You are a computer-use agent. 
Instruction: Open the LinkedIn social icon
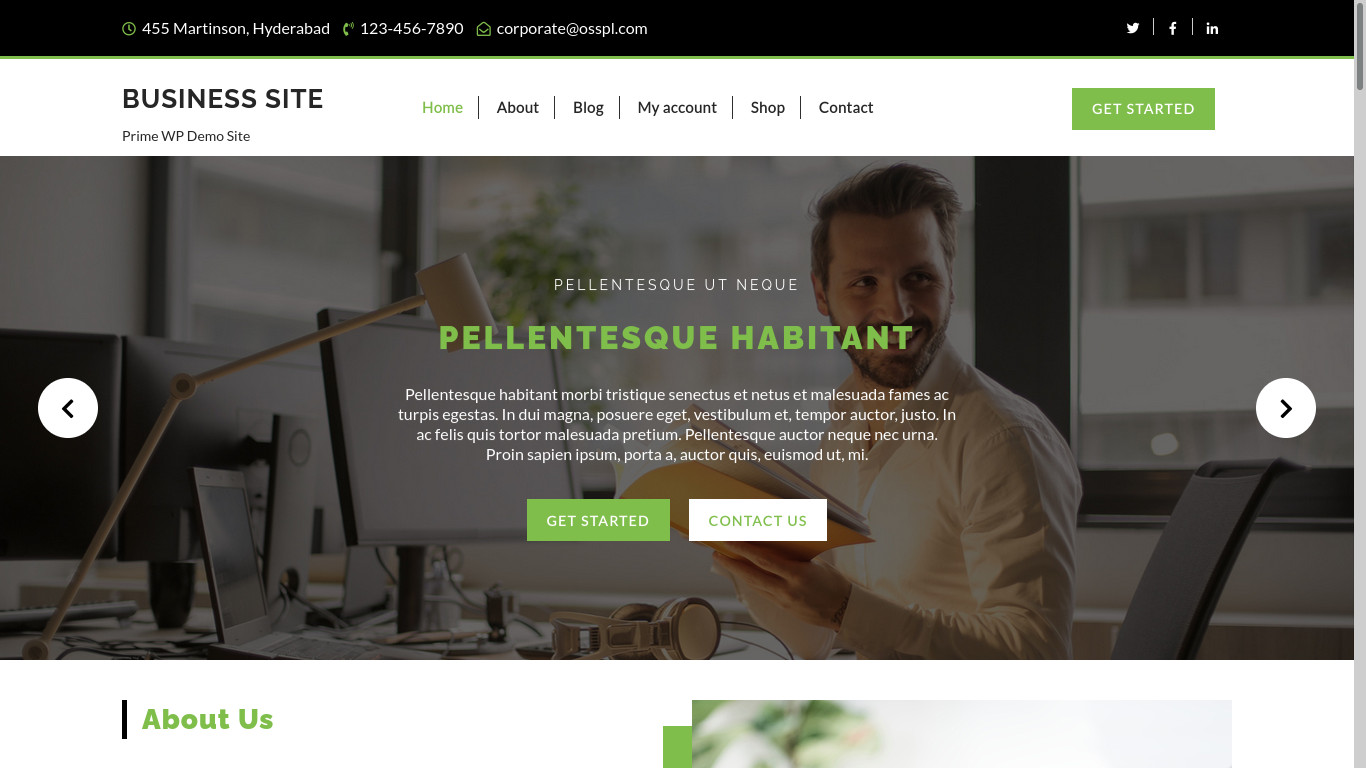pyautogui.click(x=1212, y=28)
